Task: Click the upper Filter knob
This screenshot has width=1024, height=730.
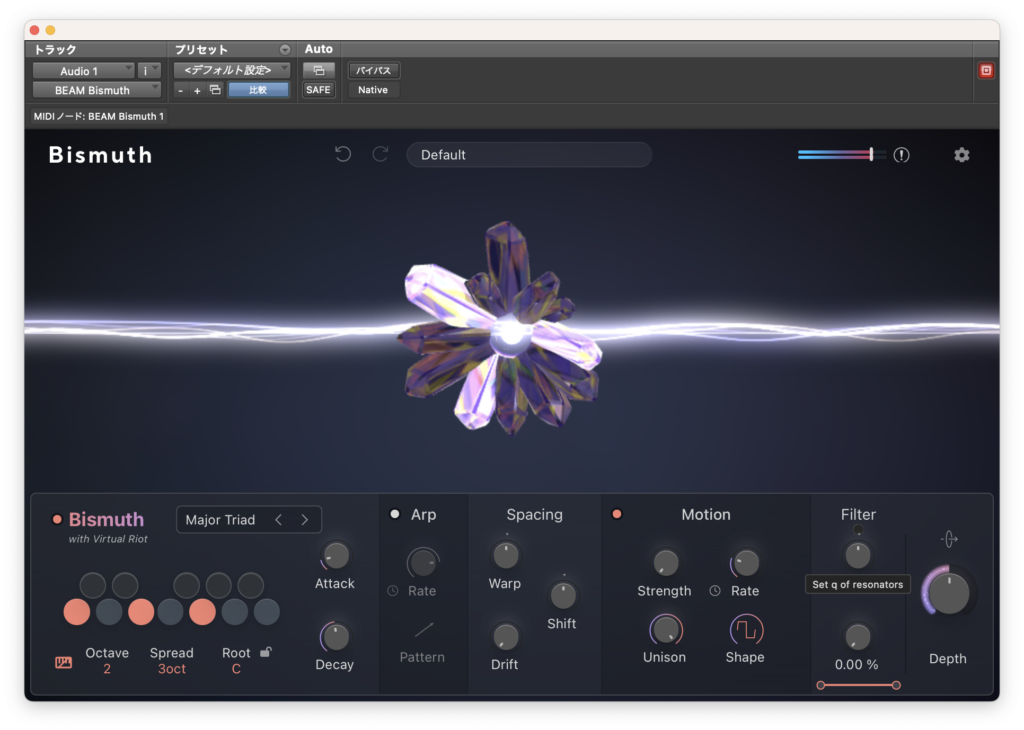Action: [857, 555]
